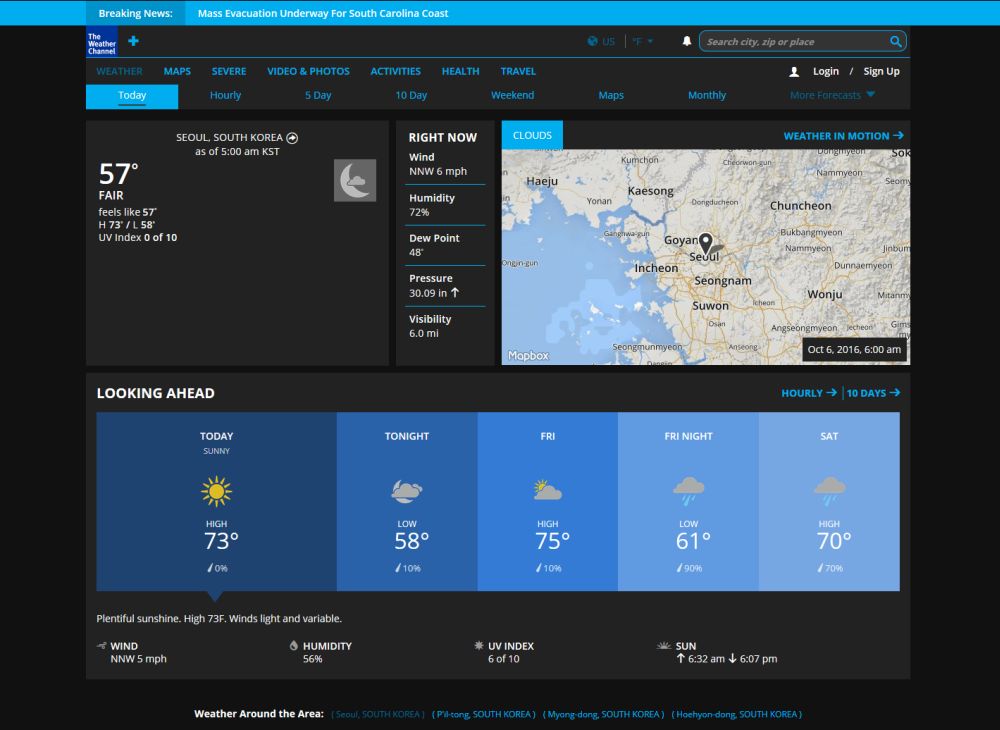Click inside the city search field
Image resolution: width=1000 pixels, height=730 pixels.
790,41
